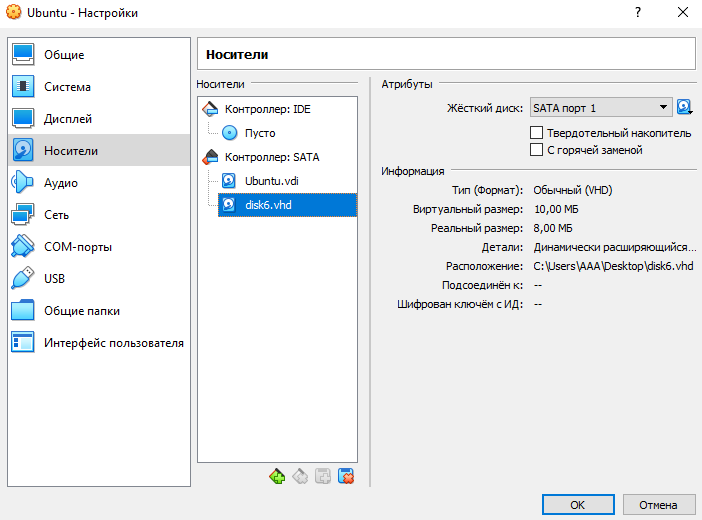Click the USB connector icon
The height and width of the screenshot is (520, 702).
(x=22, y=278)
